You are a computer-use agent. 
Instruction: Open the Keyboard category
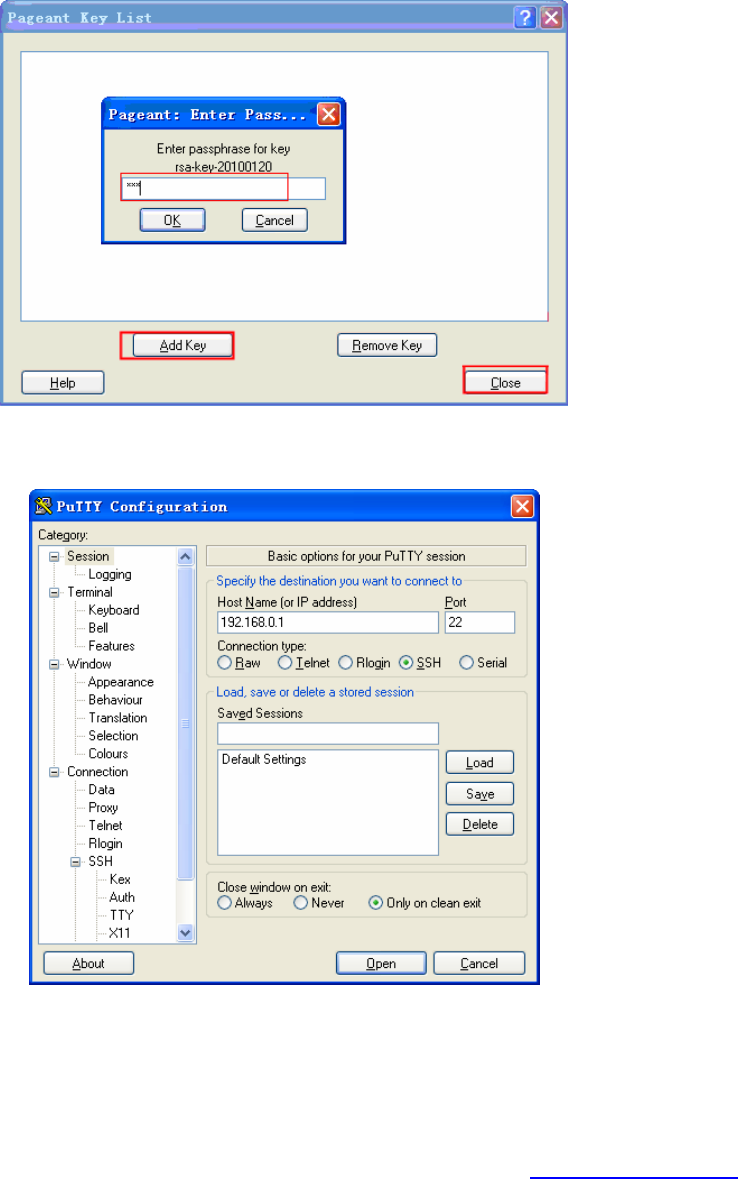pos(114,611)
